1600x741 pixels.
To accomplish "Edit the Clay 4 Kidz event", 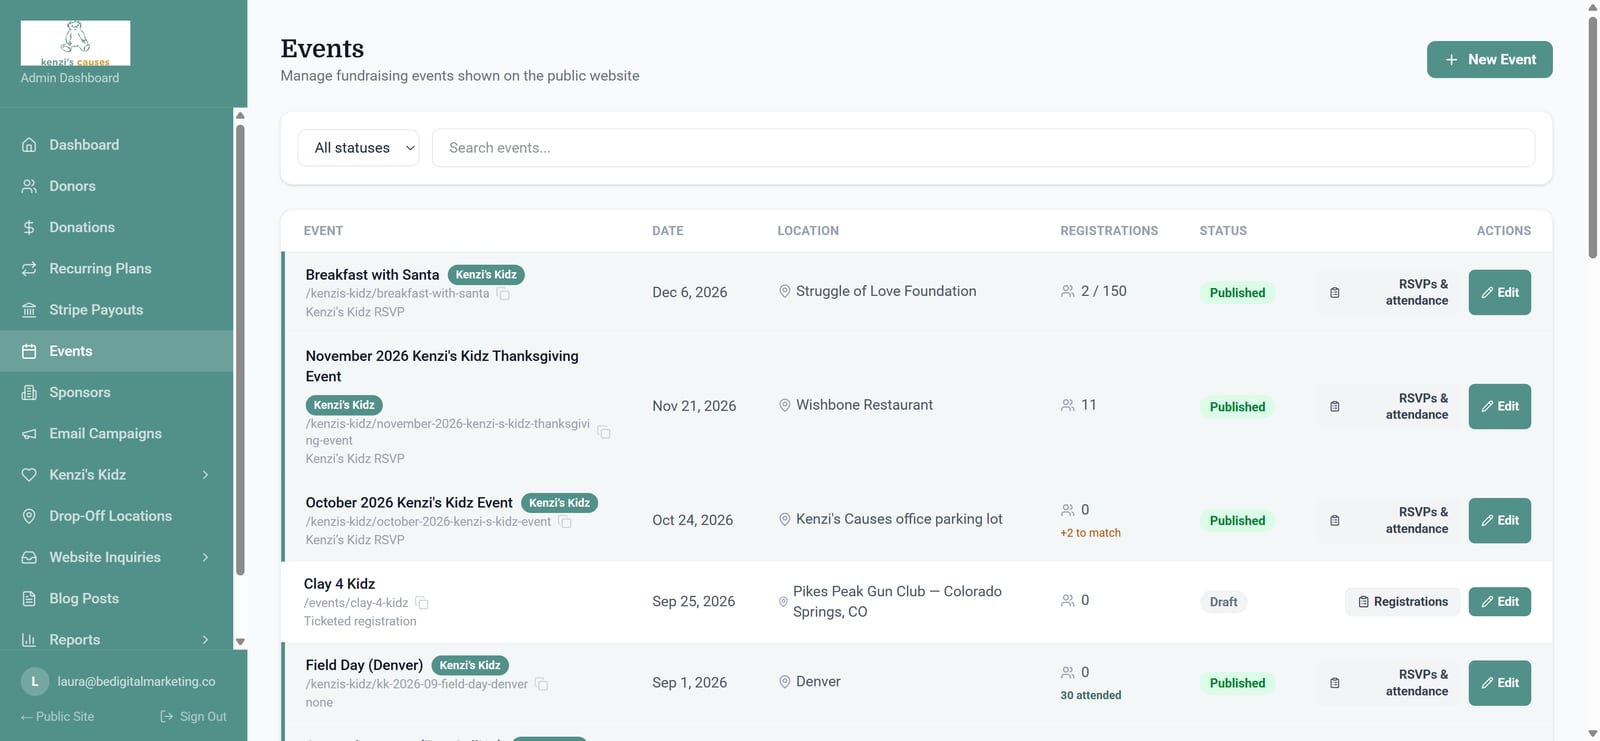I will (x=1499, y=601).
